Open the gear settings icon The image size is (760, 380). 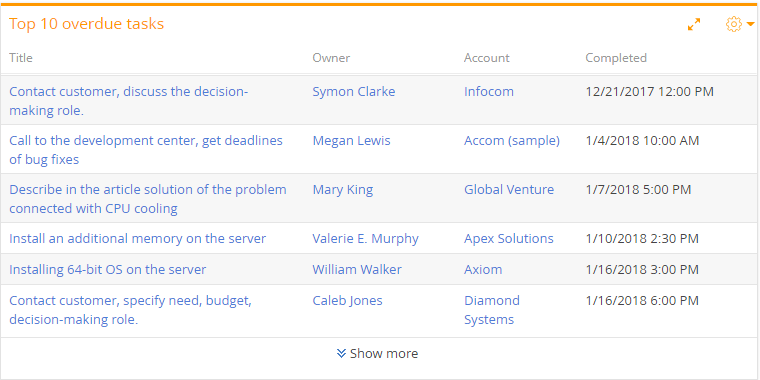(734, 24)
